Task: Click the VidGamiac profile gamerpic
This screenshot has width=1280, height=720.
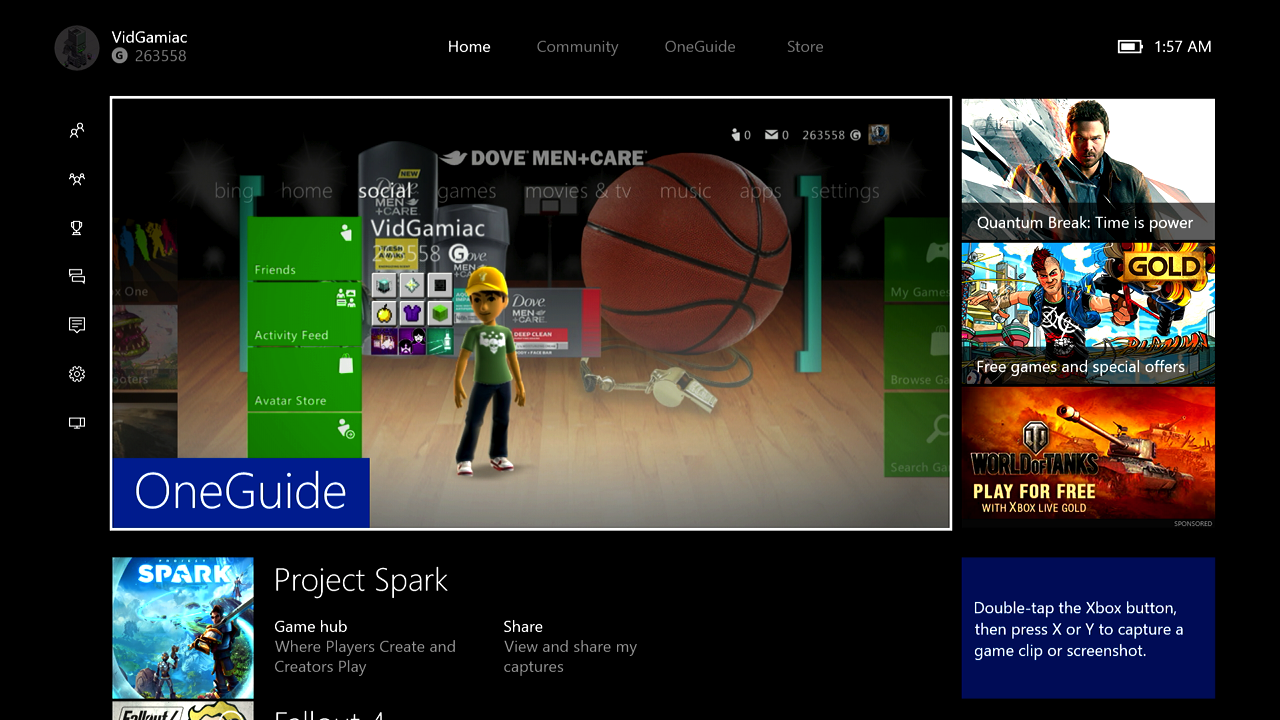Action: (77, 47)
